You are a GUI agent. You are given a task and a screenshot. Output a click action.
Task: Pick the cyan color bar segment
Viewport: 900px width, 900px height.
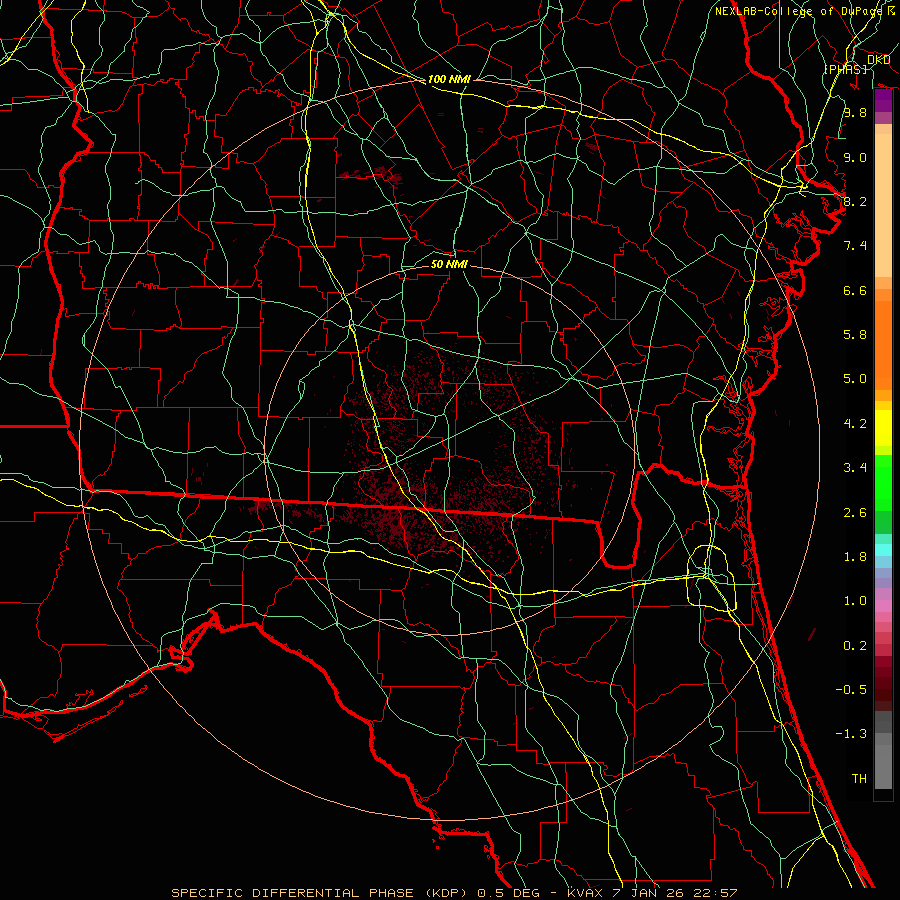[x=883, y=550]
